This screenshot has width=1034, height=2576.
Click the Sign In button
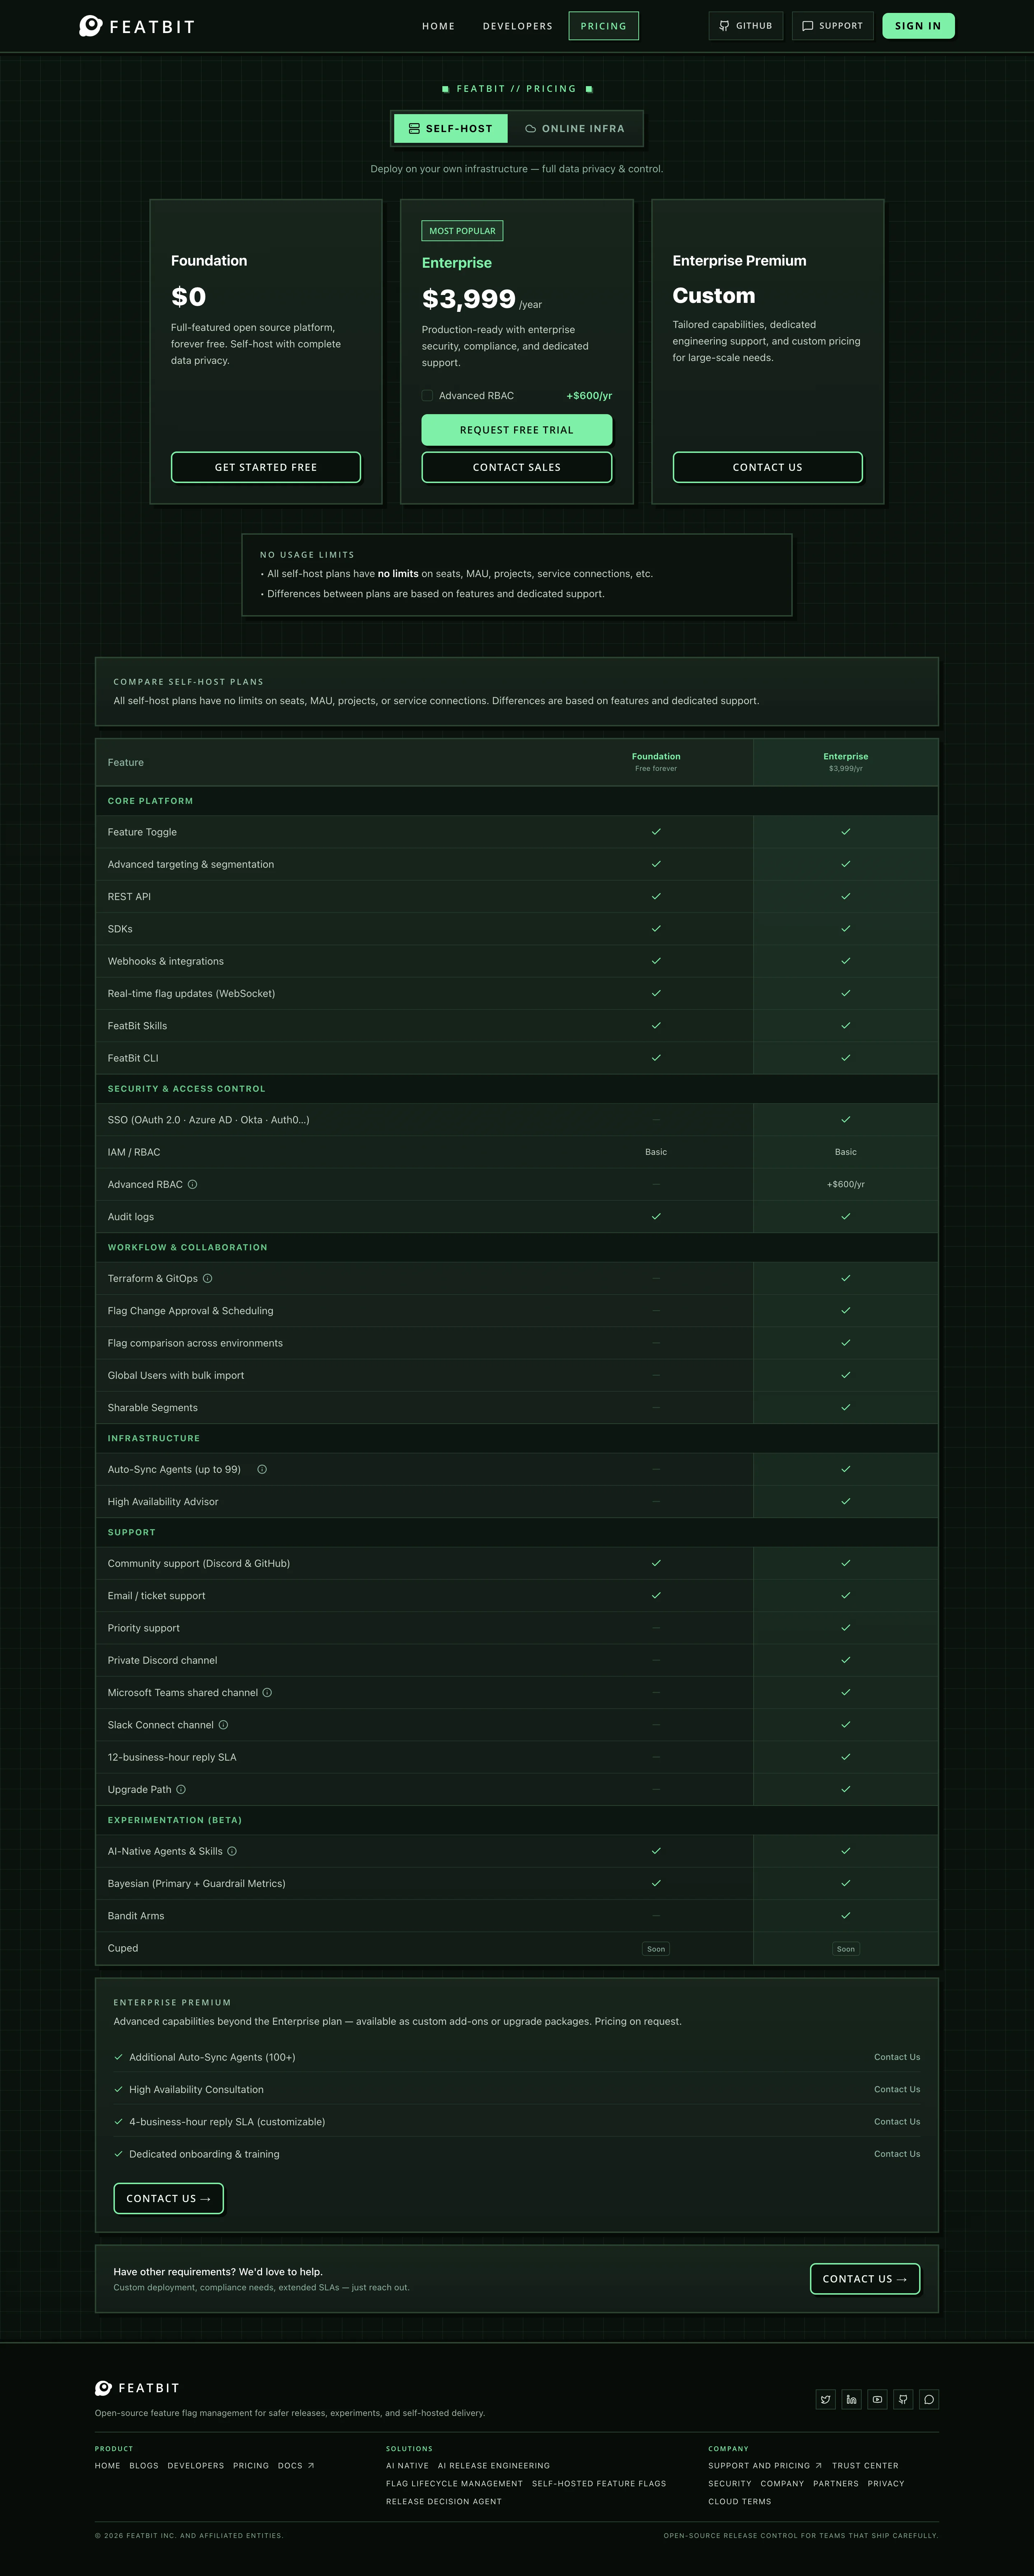coord(918,26)
